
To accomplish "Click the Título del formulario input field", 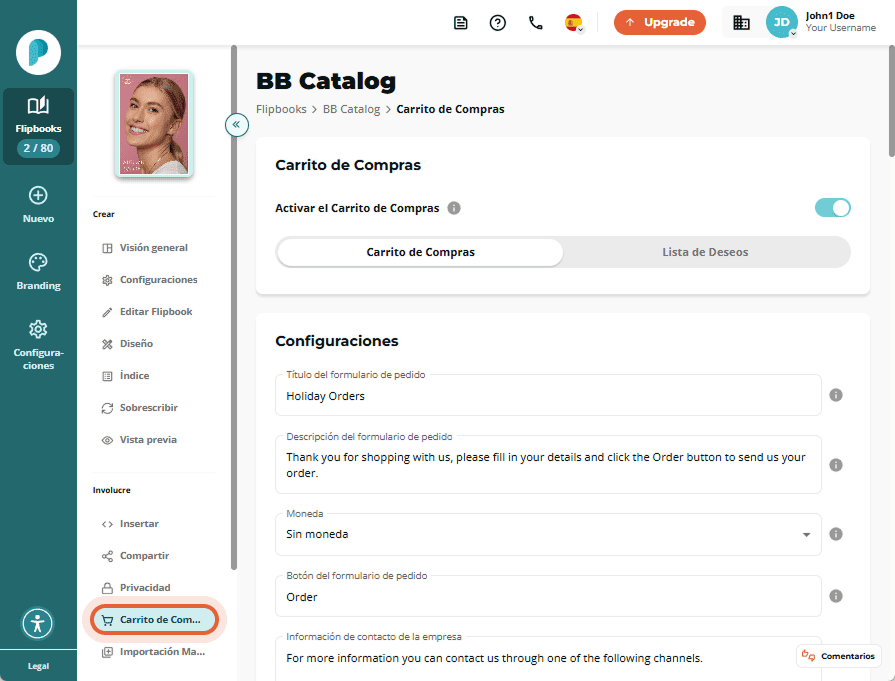I will click(x=547, y=396).
